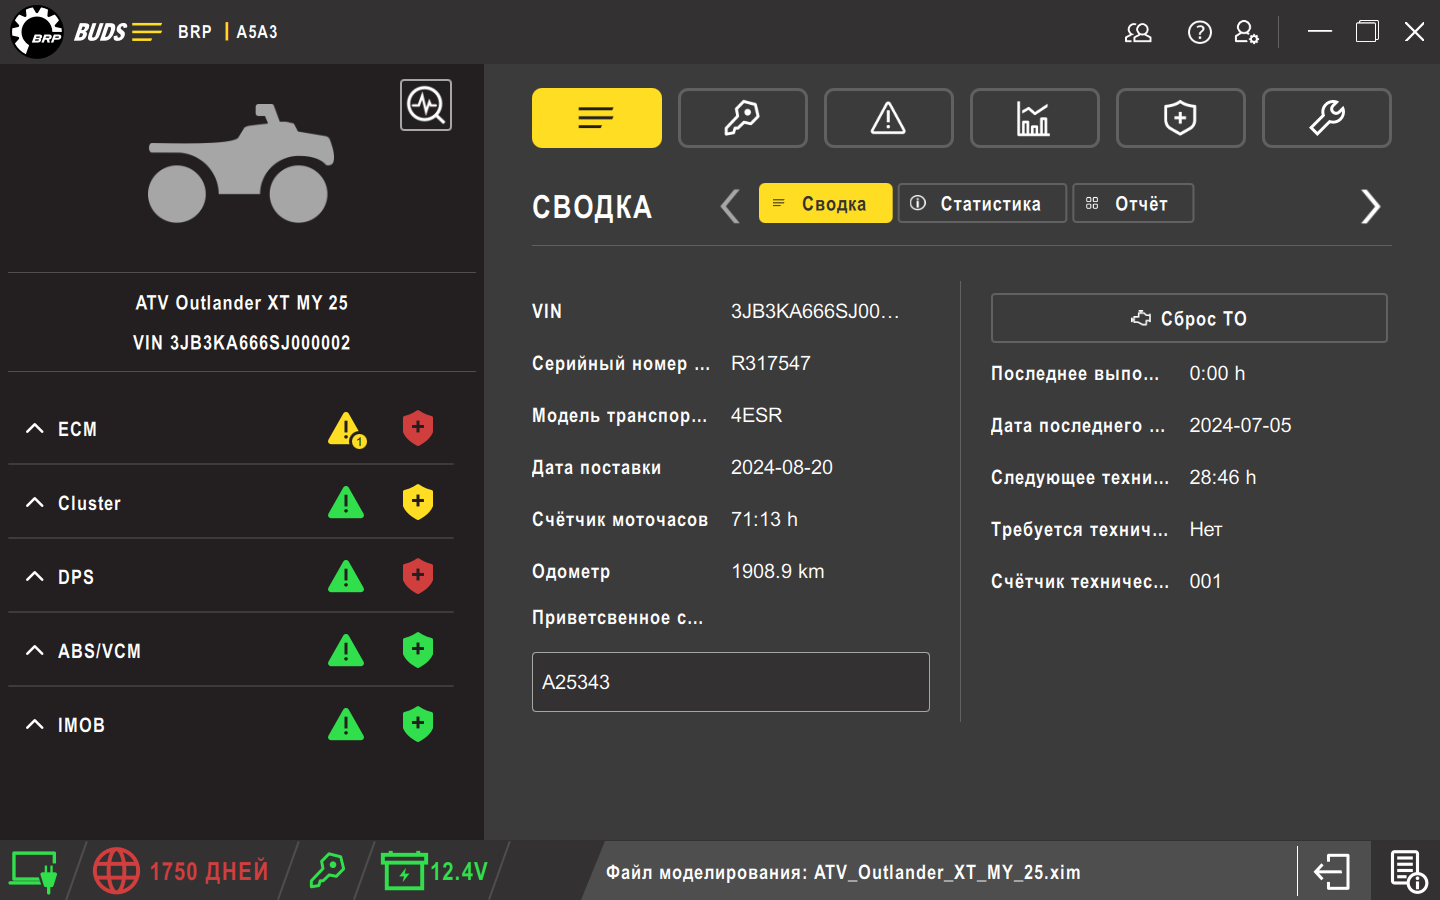Click the Cluster yellow shield icon
The image size is (1440, 900).
[418, 502]
